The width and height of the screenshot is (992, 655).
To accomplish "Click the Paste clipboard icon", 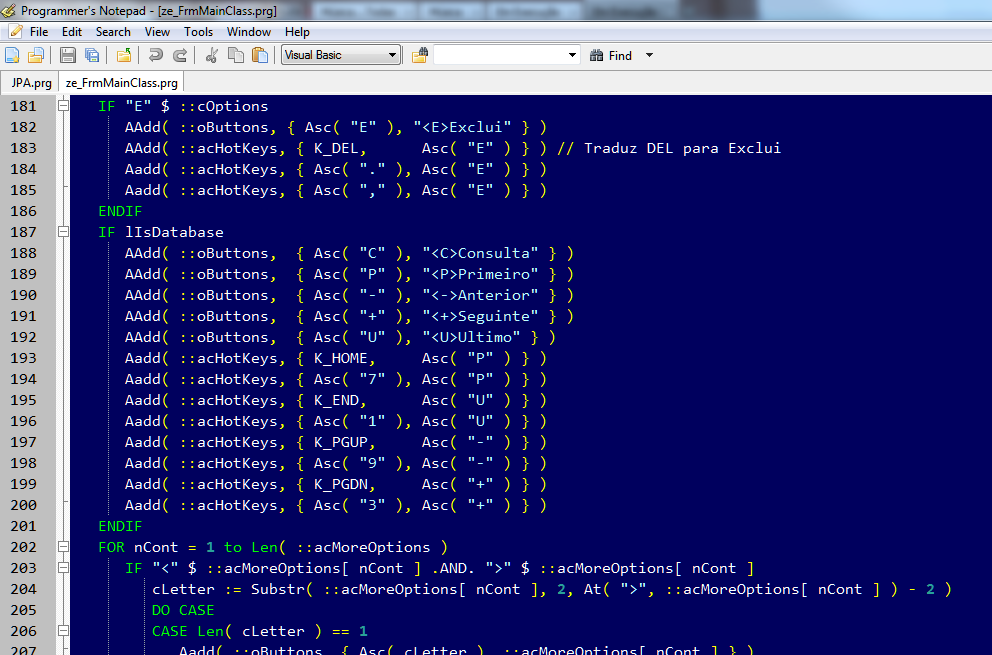I will 260,56.
